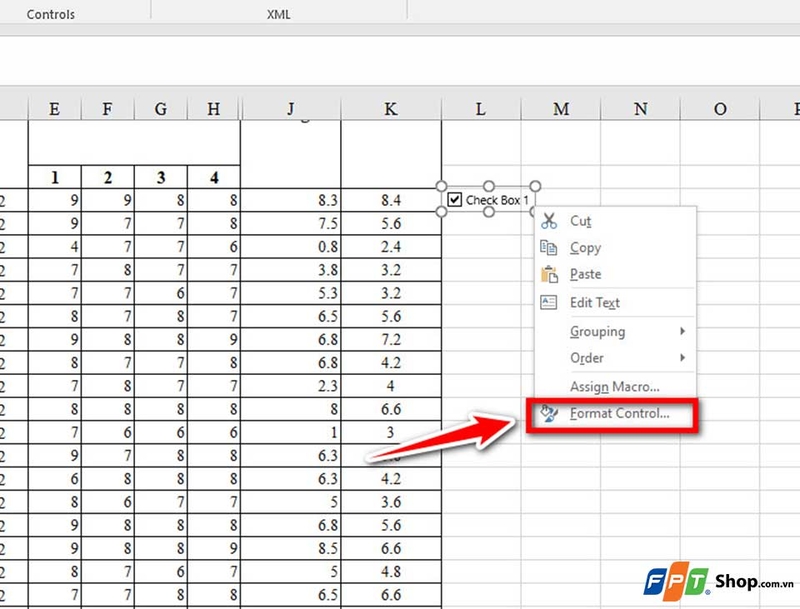Expand the Grouping submenu
The width and height of the screenshot is (800, 609).
(x=597, y=331)
